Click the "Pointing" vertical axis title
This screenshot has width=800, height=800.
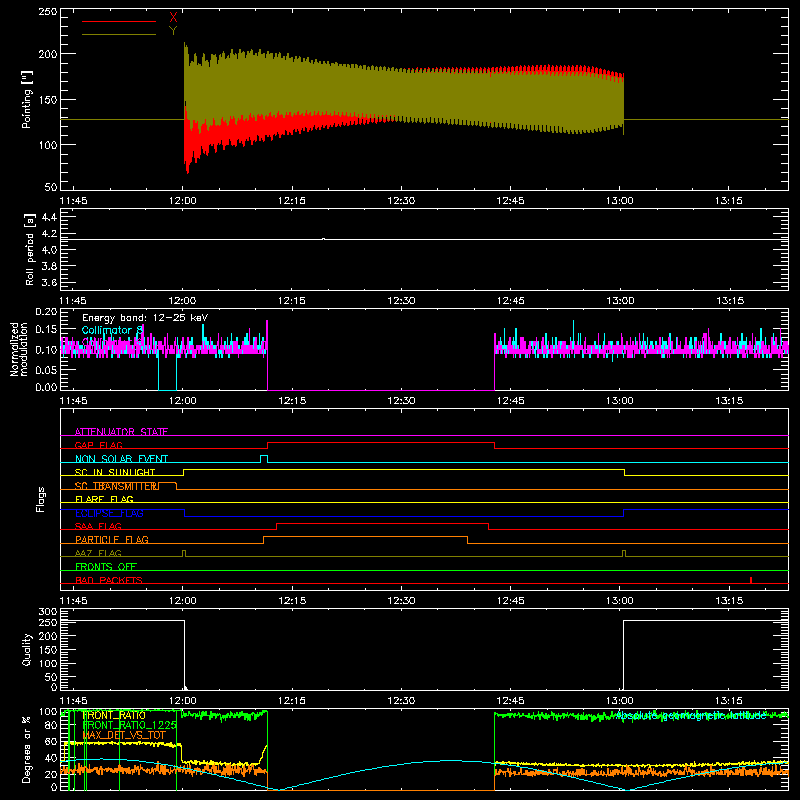point(27,99)
